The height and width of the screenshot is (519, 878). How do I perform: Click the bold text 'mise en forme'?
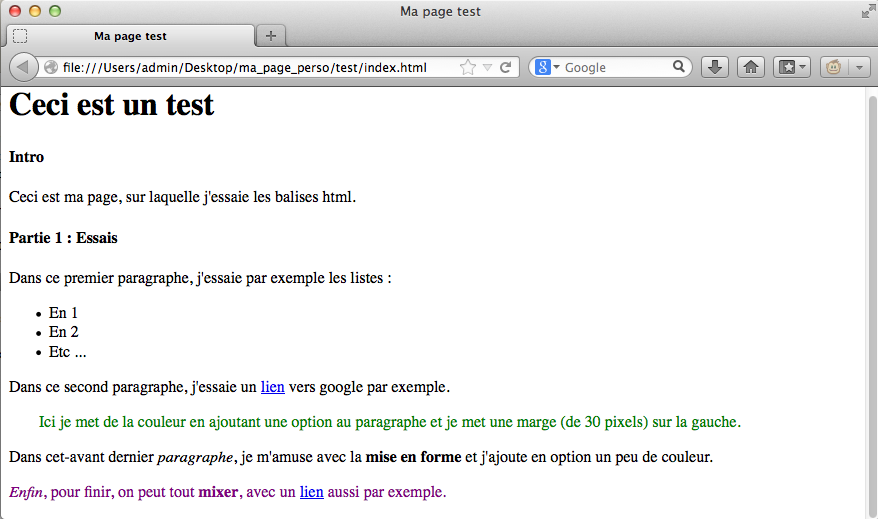point(413,457)
